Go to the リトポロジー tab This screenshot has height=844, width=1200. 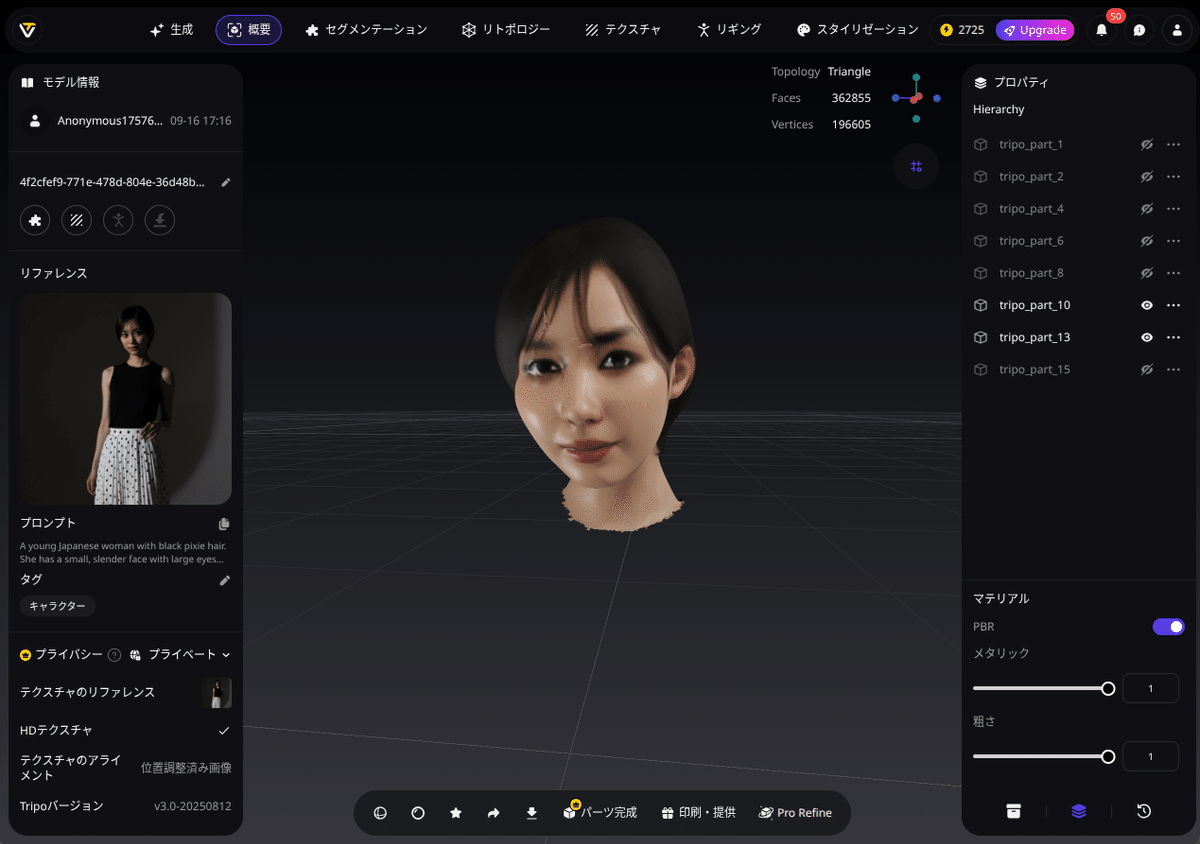506,30
